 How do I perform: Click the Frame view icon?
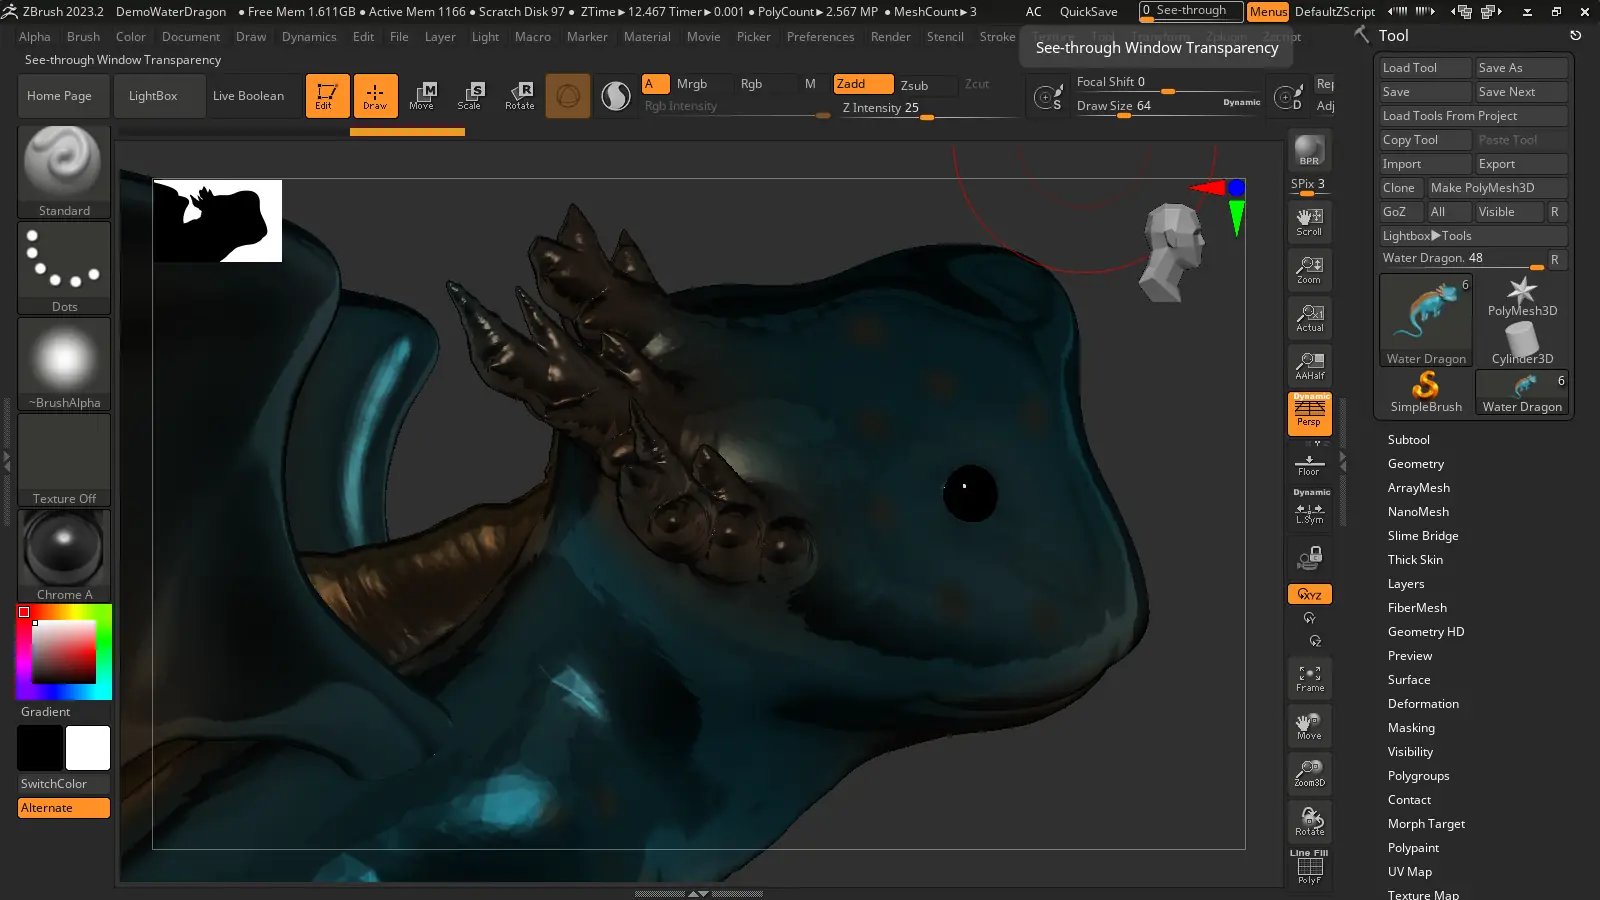[1309, 678]
